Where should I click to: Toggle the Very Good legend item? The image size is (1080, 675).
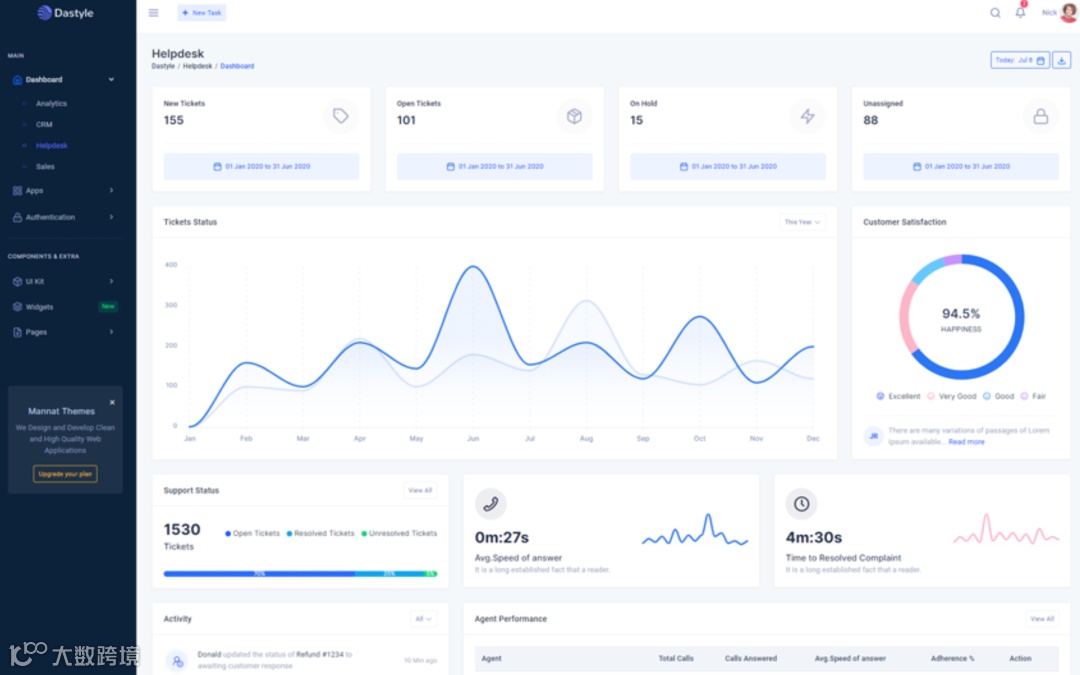(952, 396)
